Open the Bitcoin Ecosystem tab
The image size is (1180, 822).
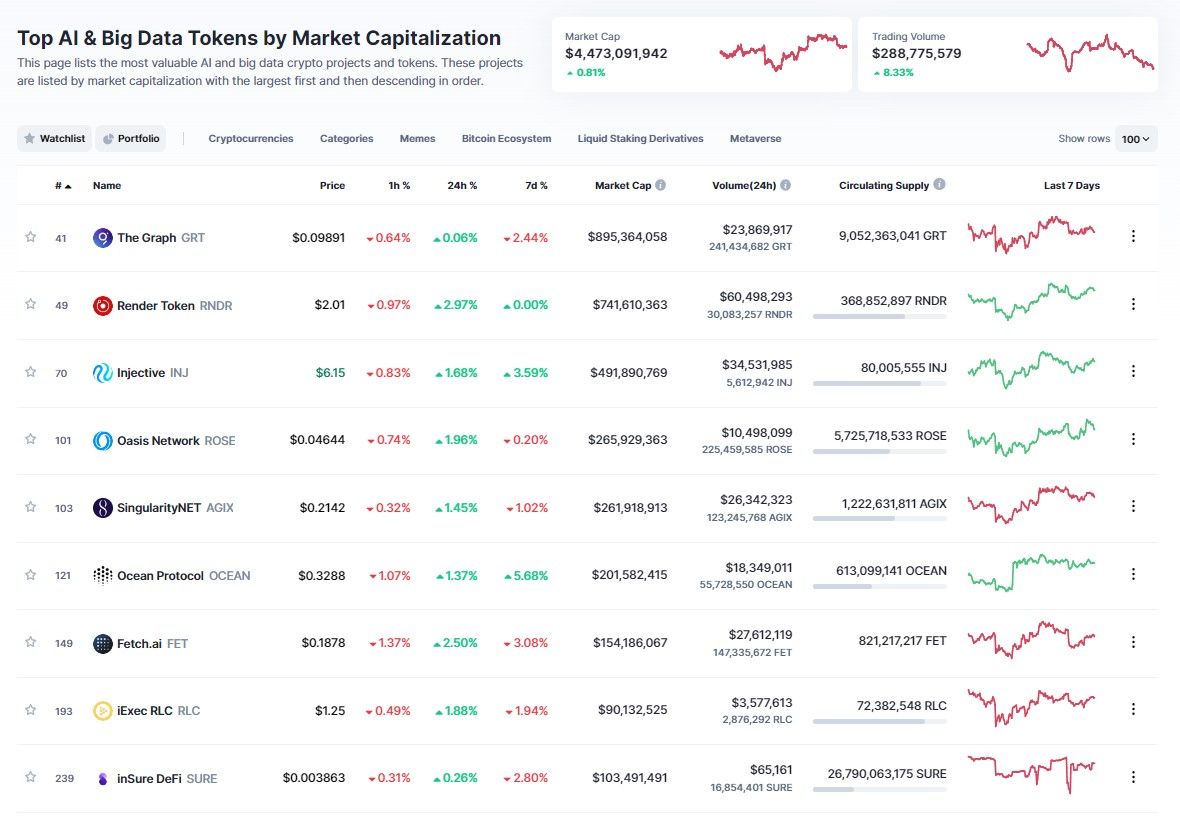point(506,139)
